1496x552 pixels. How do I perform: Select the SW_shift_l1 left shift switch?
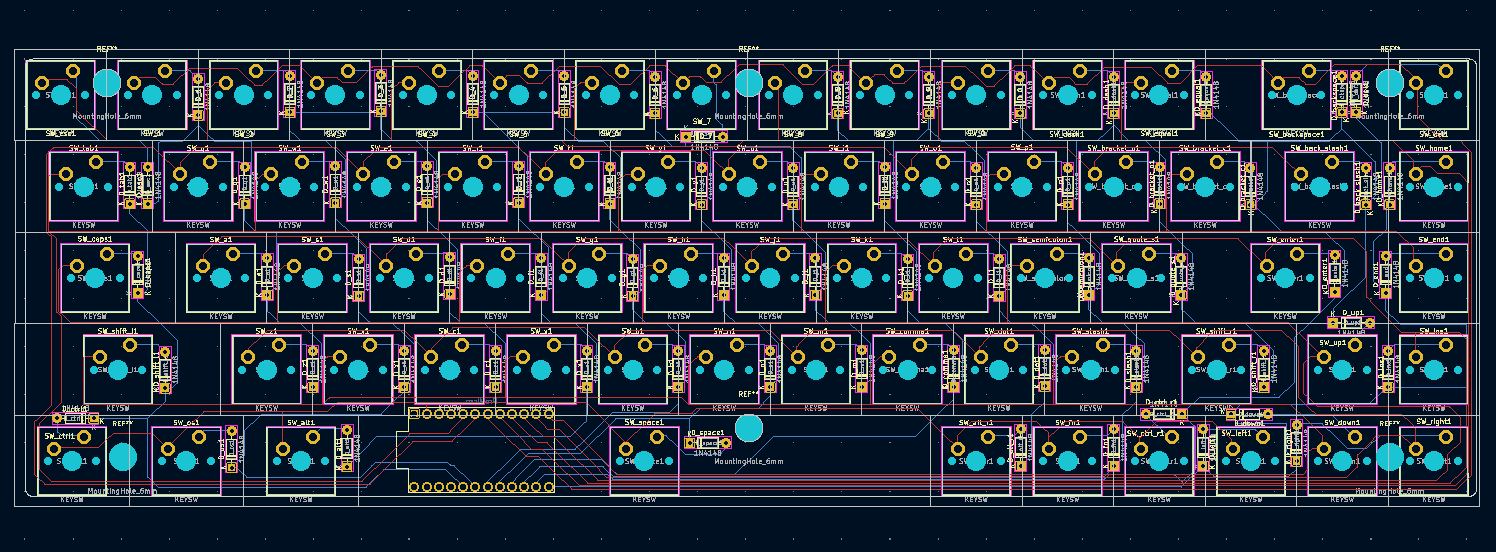pos(118,369)
